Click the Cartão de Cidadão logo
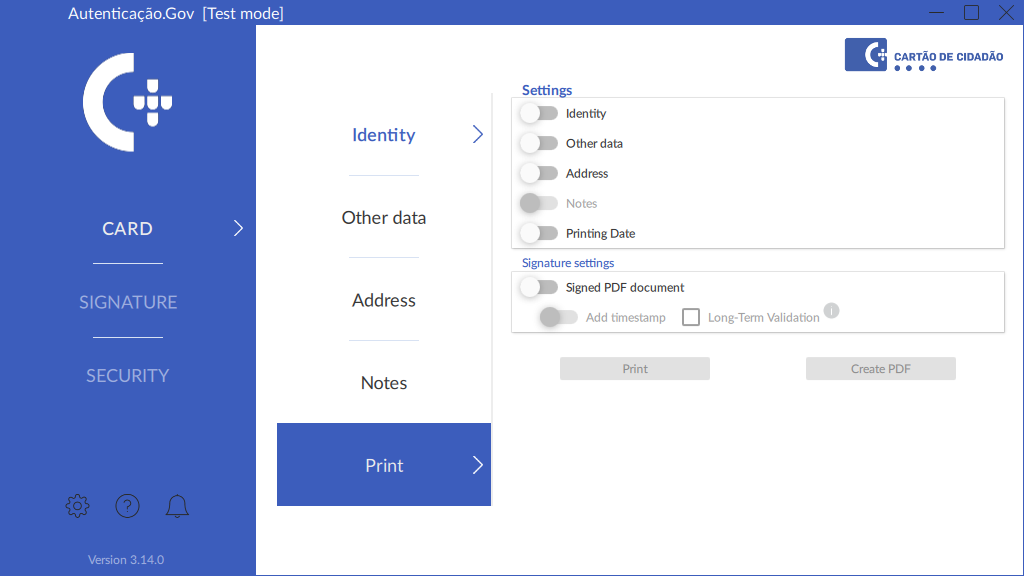This screenshot has height=576, width=1024. tap(924, 55)
